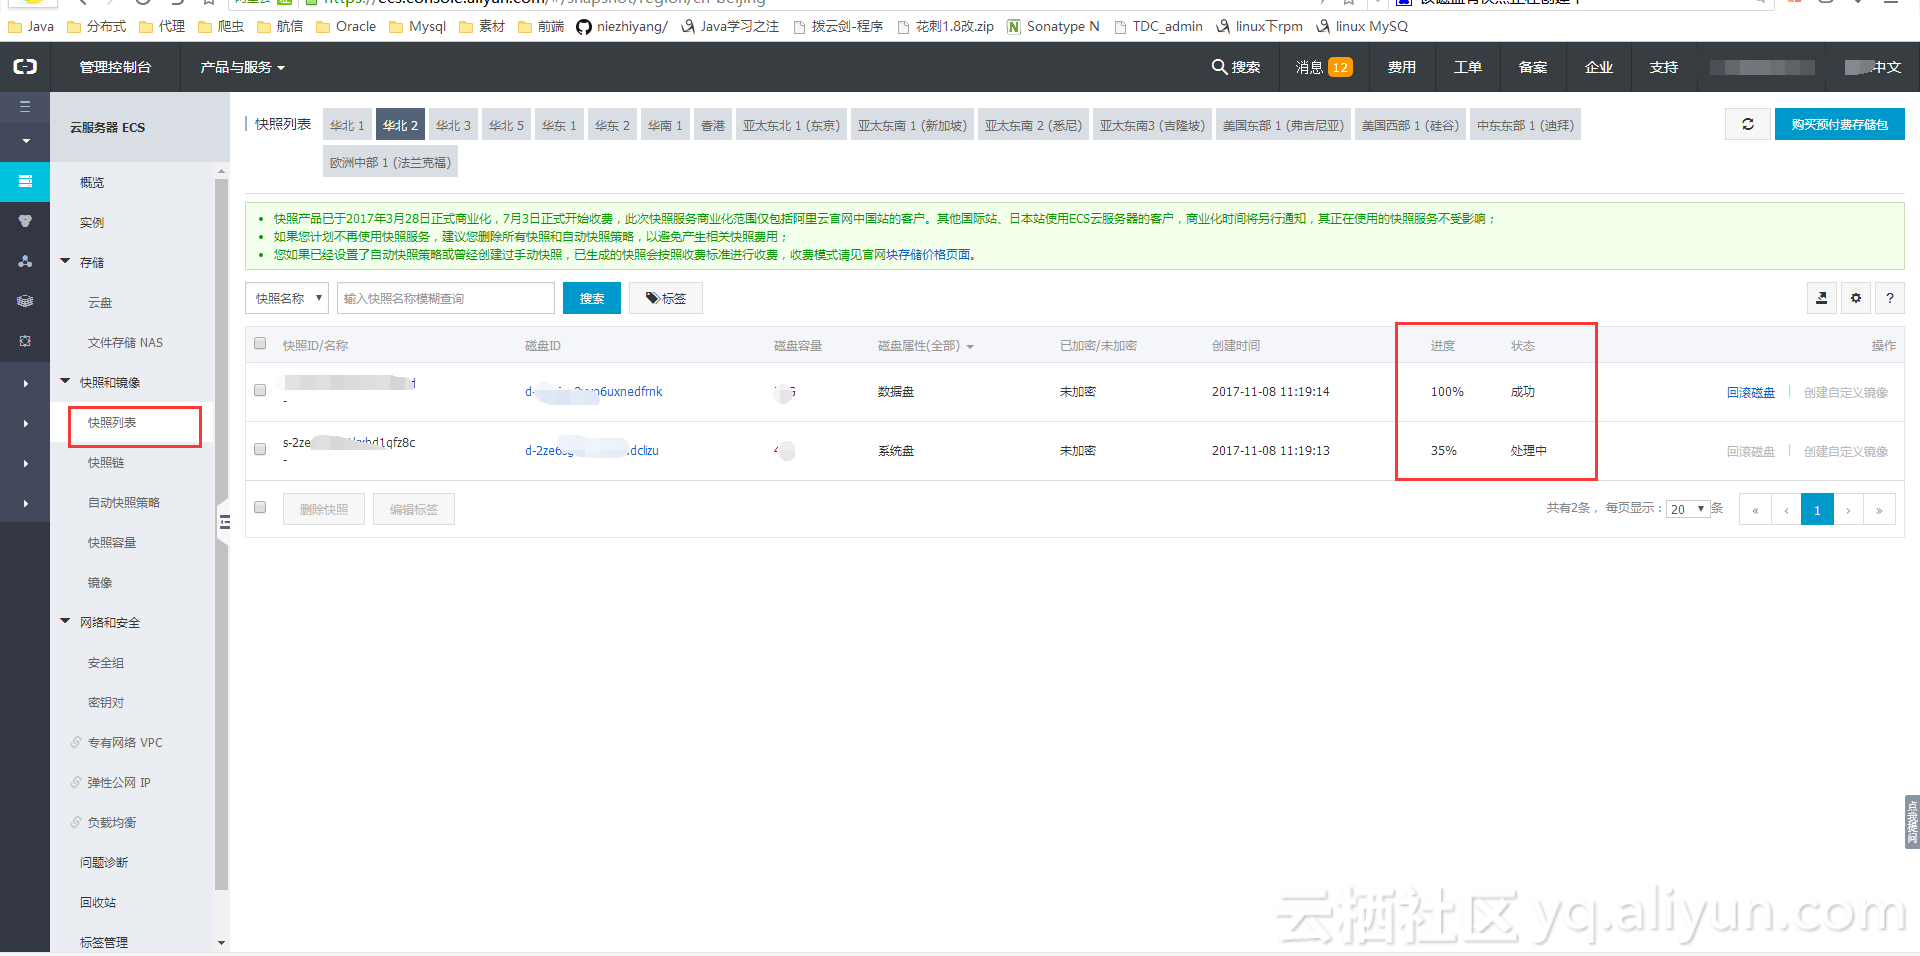Viewport: 1920px width, 956px height.
Task: Open the 产品与服务 dropdown
Action: coord(242,67)
